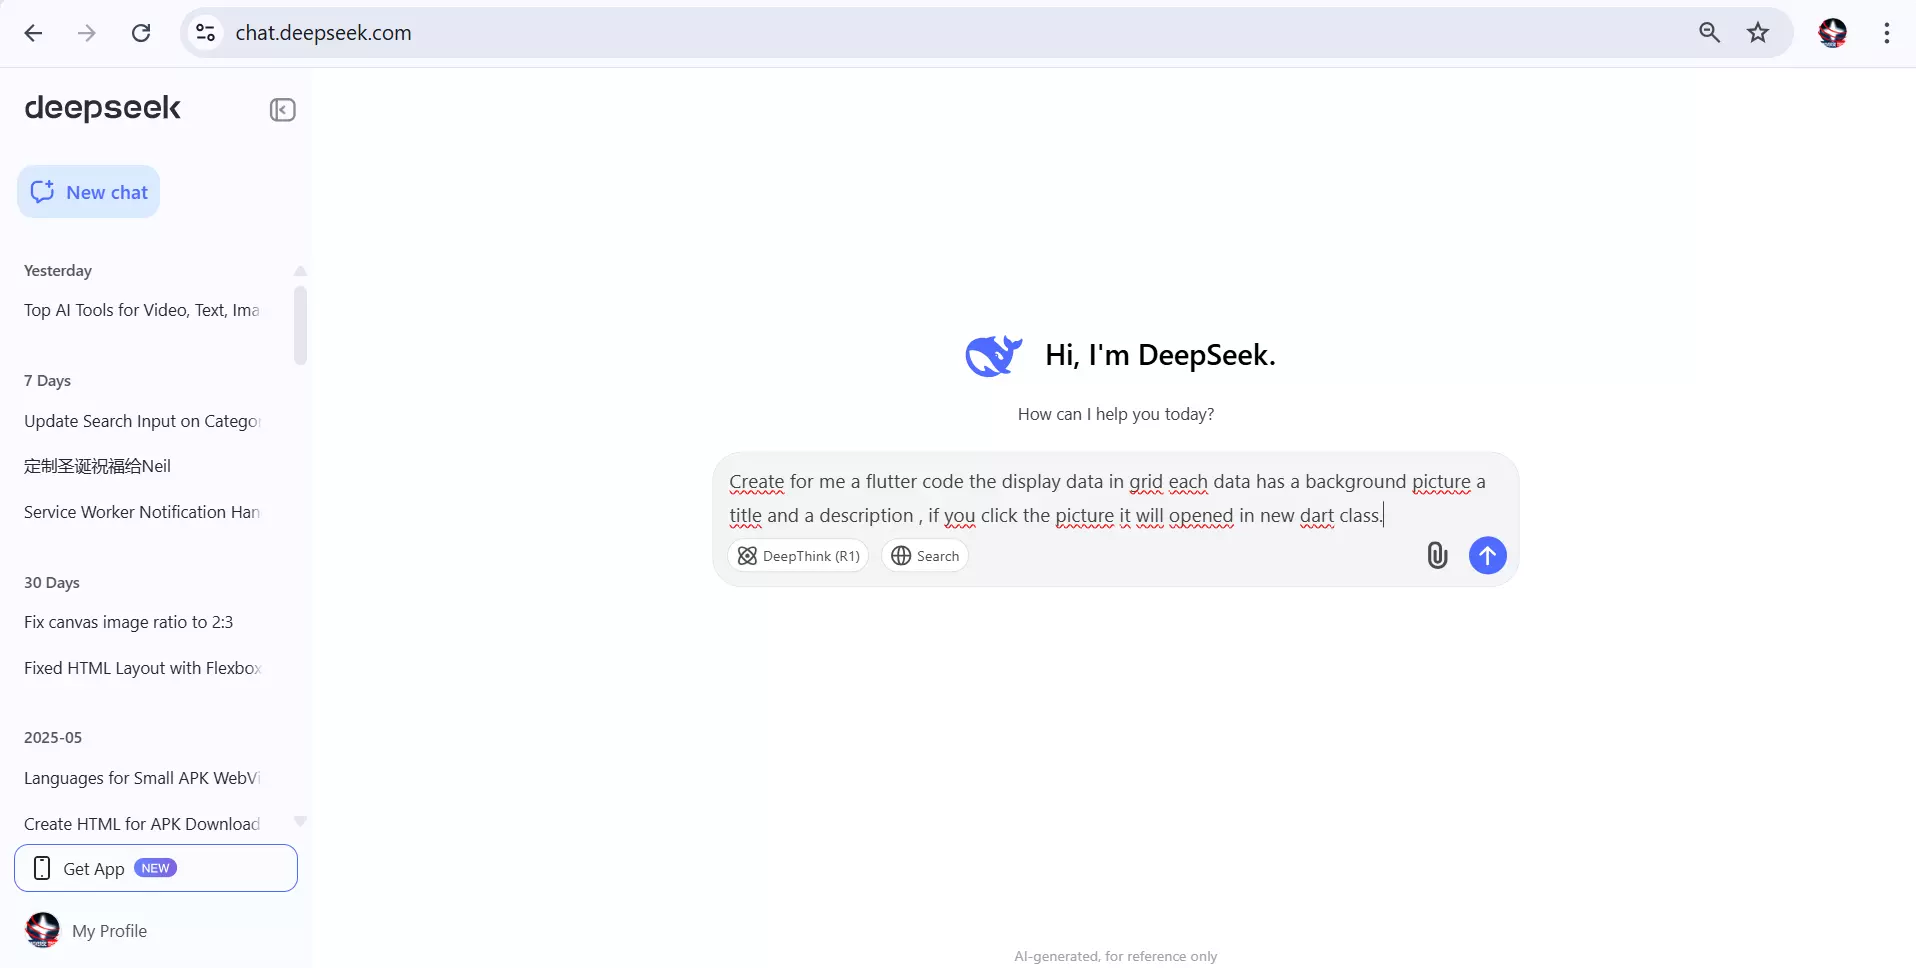Toggle the Search option

pyautogui.click(x=925, y=556)
